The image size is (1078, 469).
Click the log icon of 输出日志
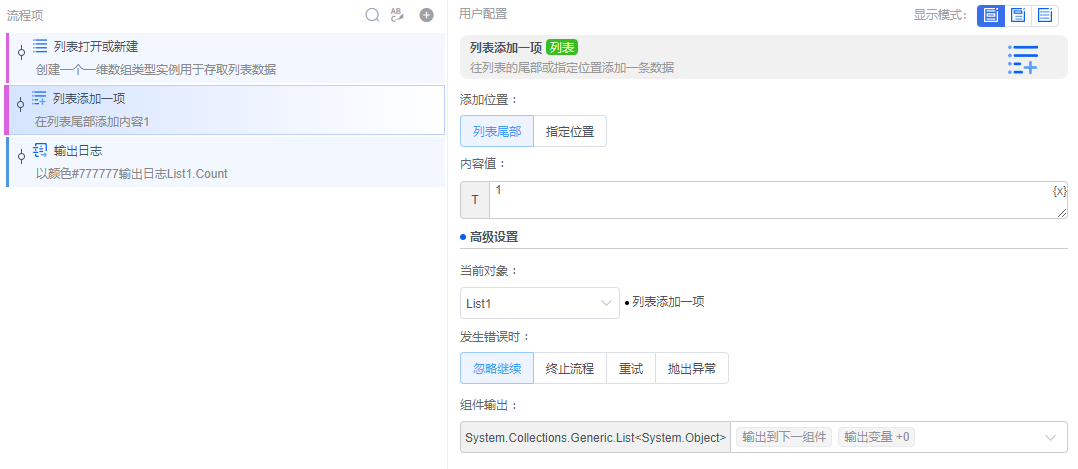41,151
